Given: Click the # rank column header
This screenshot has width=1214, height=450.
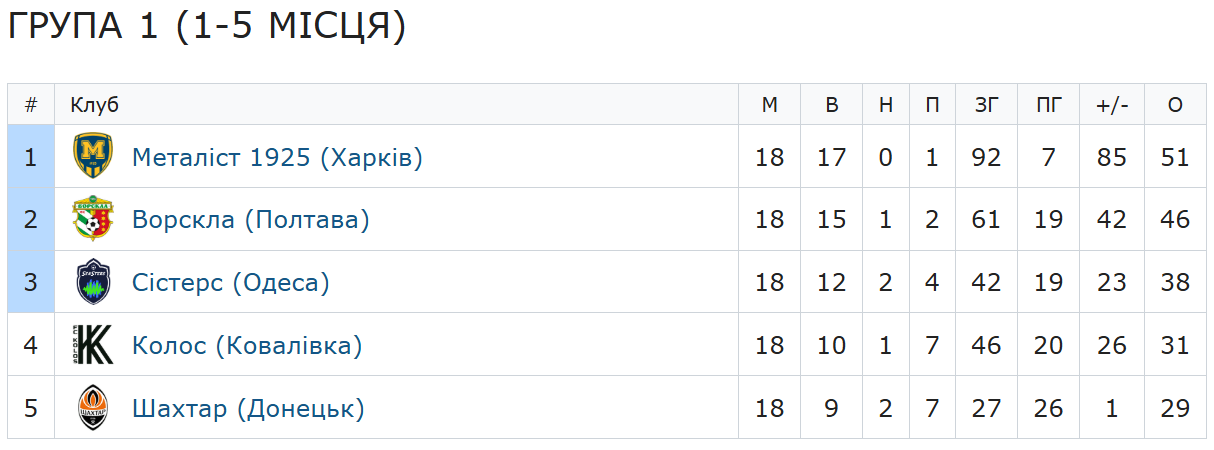Looking at the screenshot, I should (31, 105).
